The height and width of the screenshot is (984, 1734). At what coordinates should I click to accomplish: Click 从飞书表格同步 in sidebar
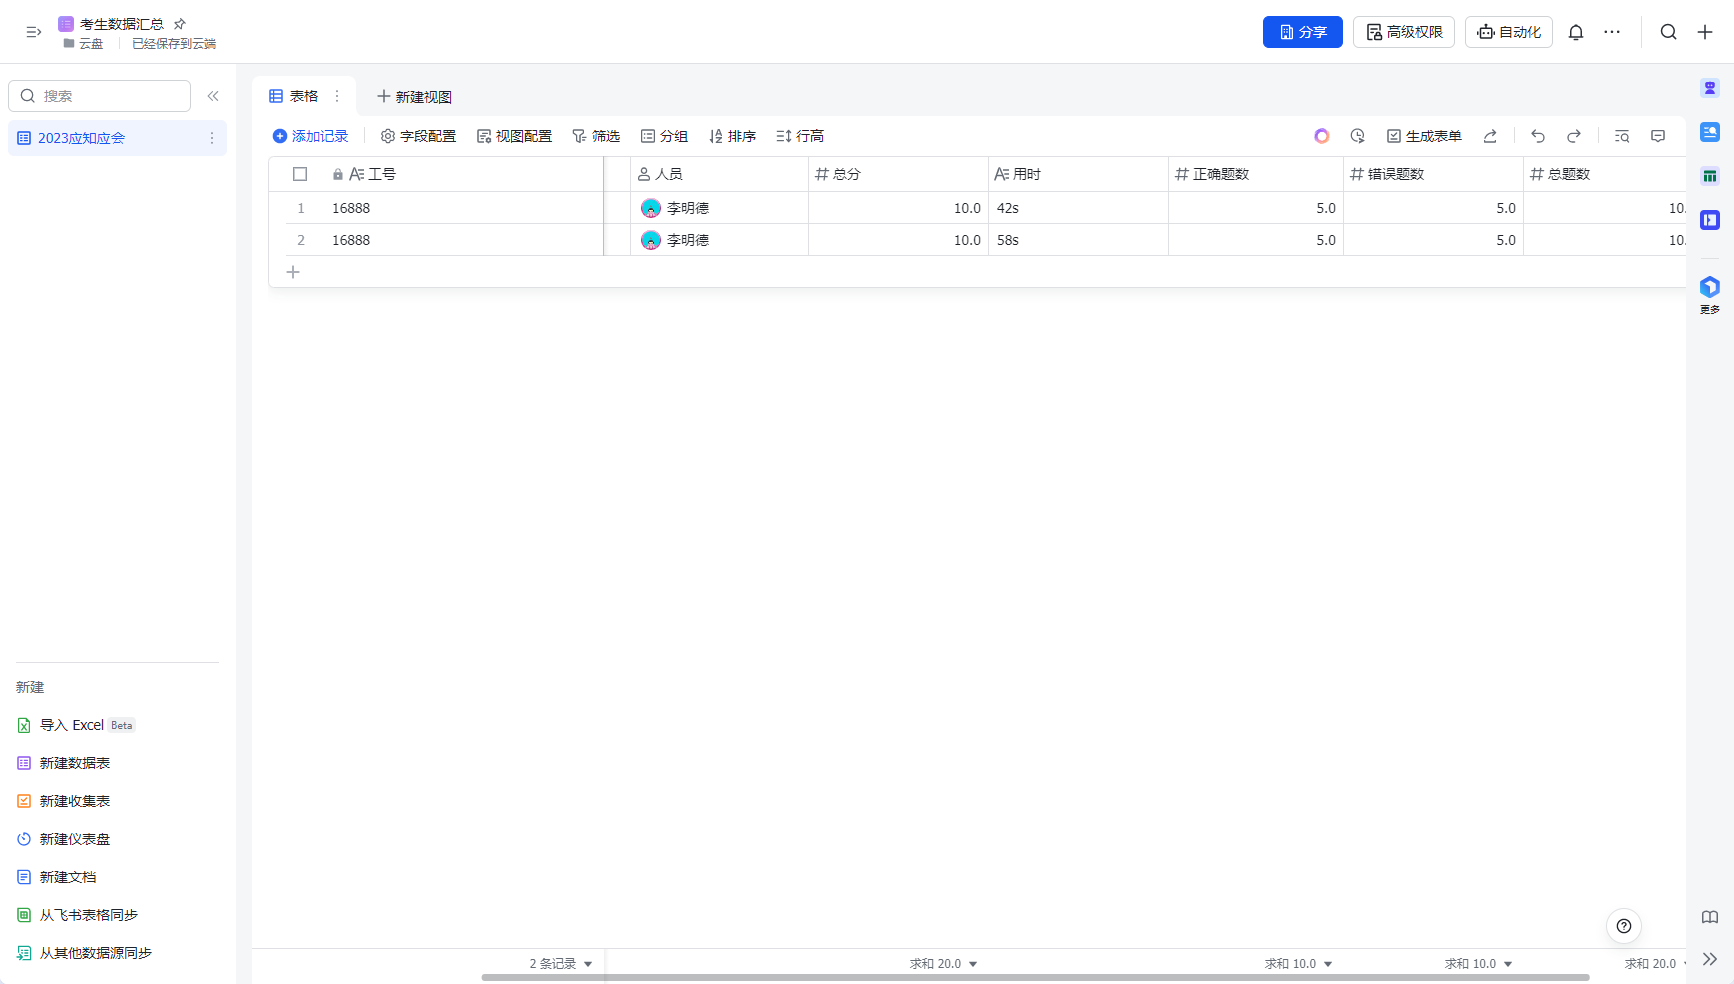(78, 915)
